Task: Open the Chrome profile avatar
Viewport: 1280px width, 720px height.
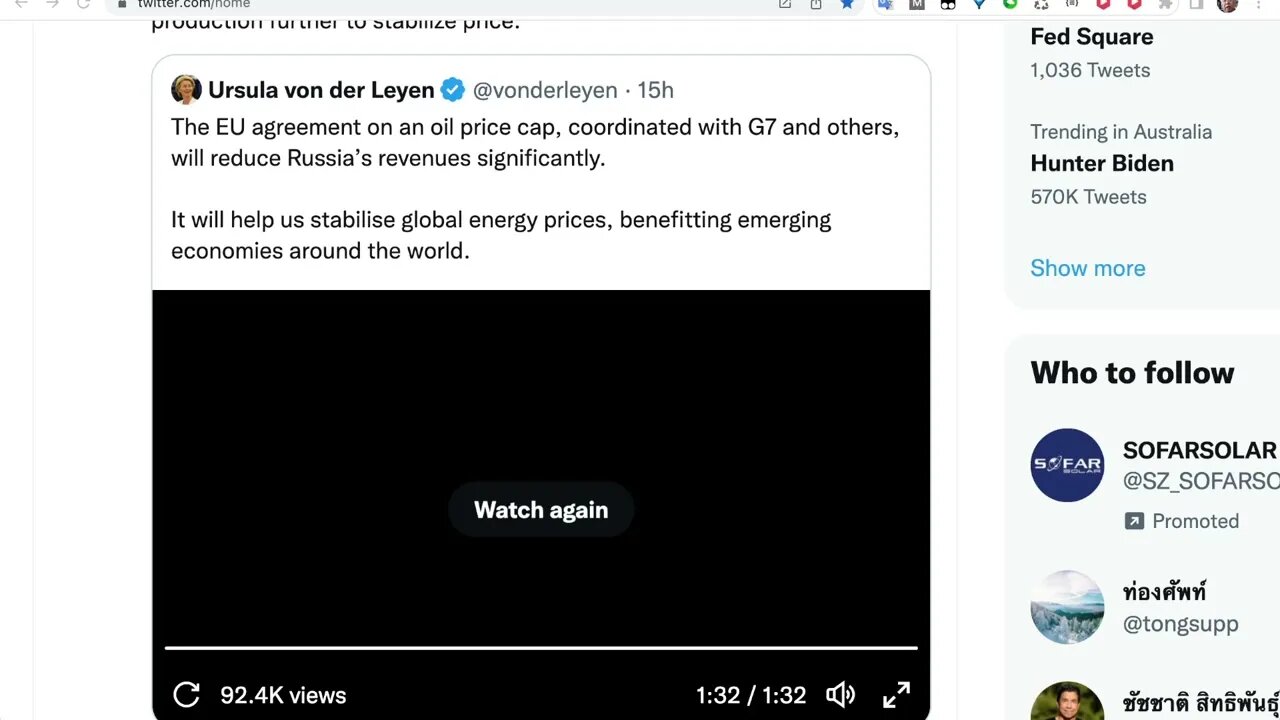Action: coord(1227,4)
